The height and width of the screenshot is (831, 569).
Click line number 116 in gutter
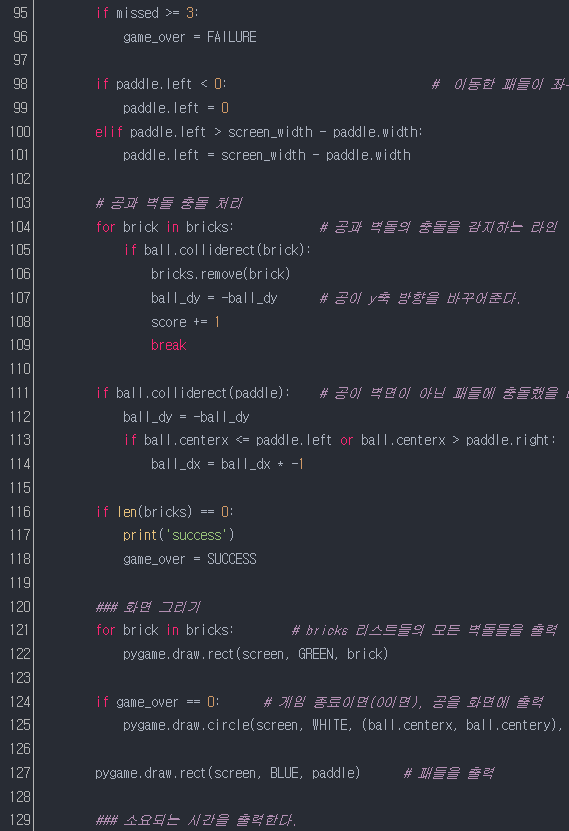[20, 511]
